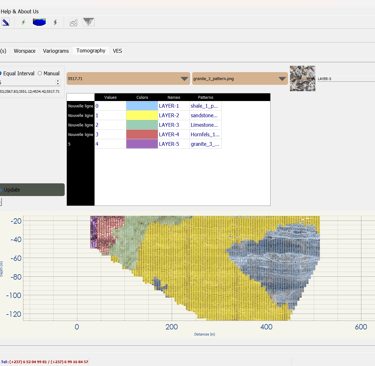Open the 5517.71 value dropdown
Screen dimensions: 375x366
click(x=128, y=79)
